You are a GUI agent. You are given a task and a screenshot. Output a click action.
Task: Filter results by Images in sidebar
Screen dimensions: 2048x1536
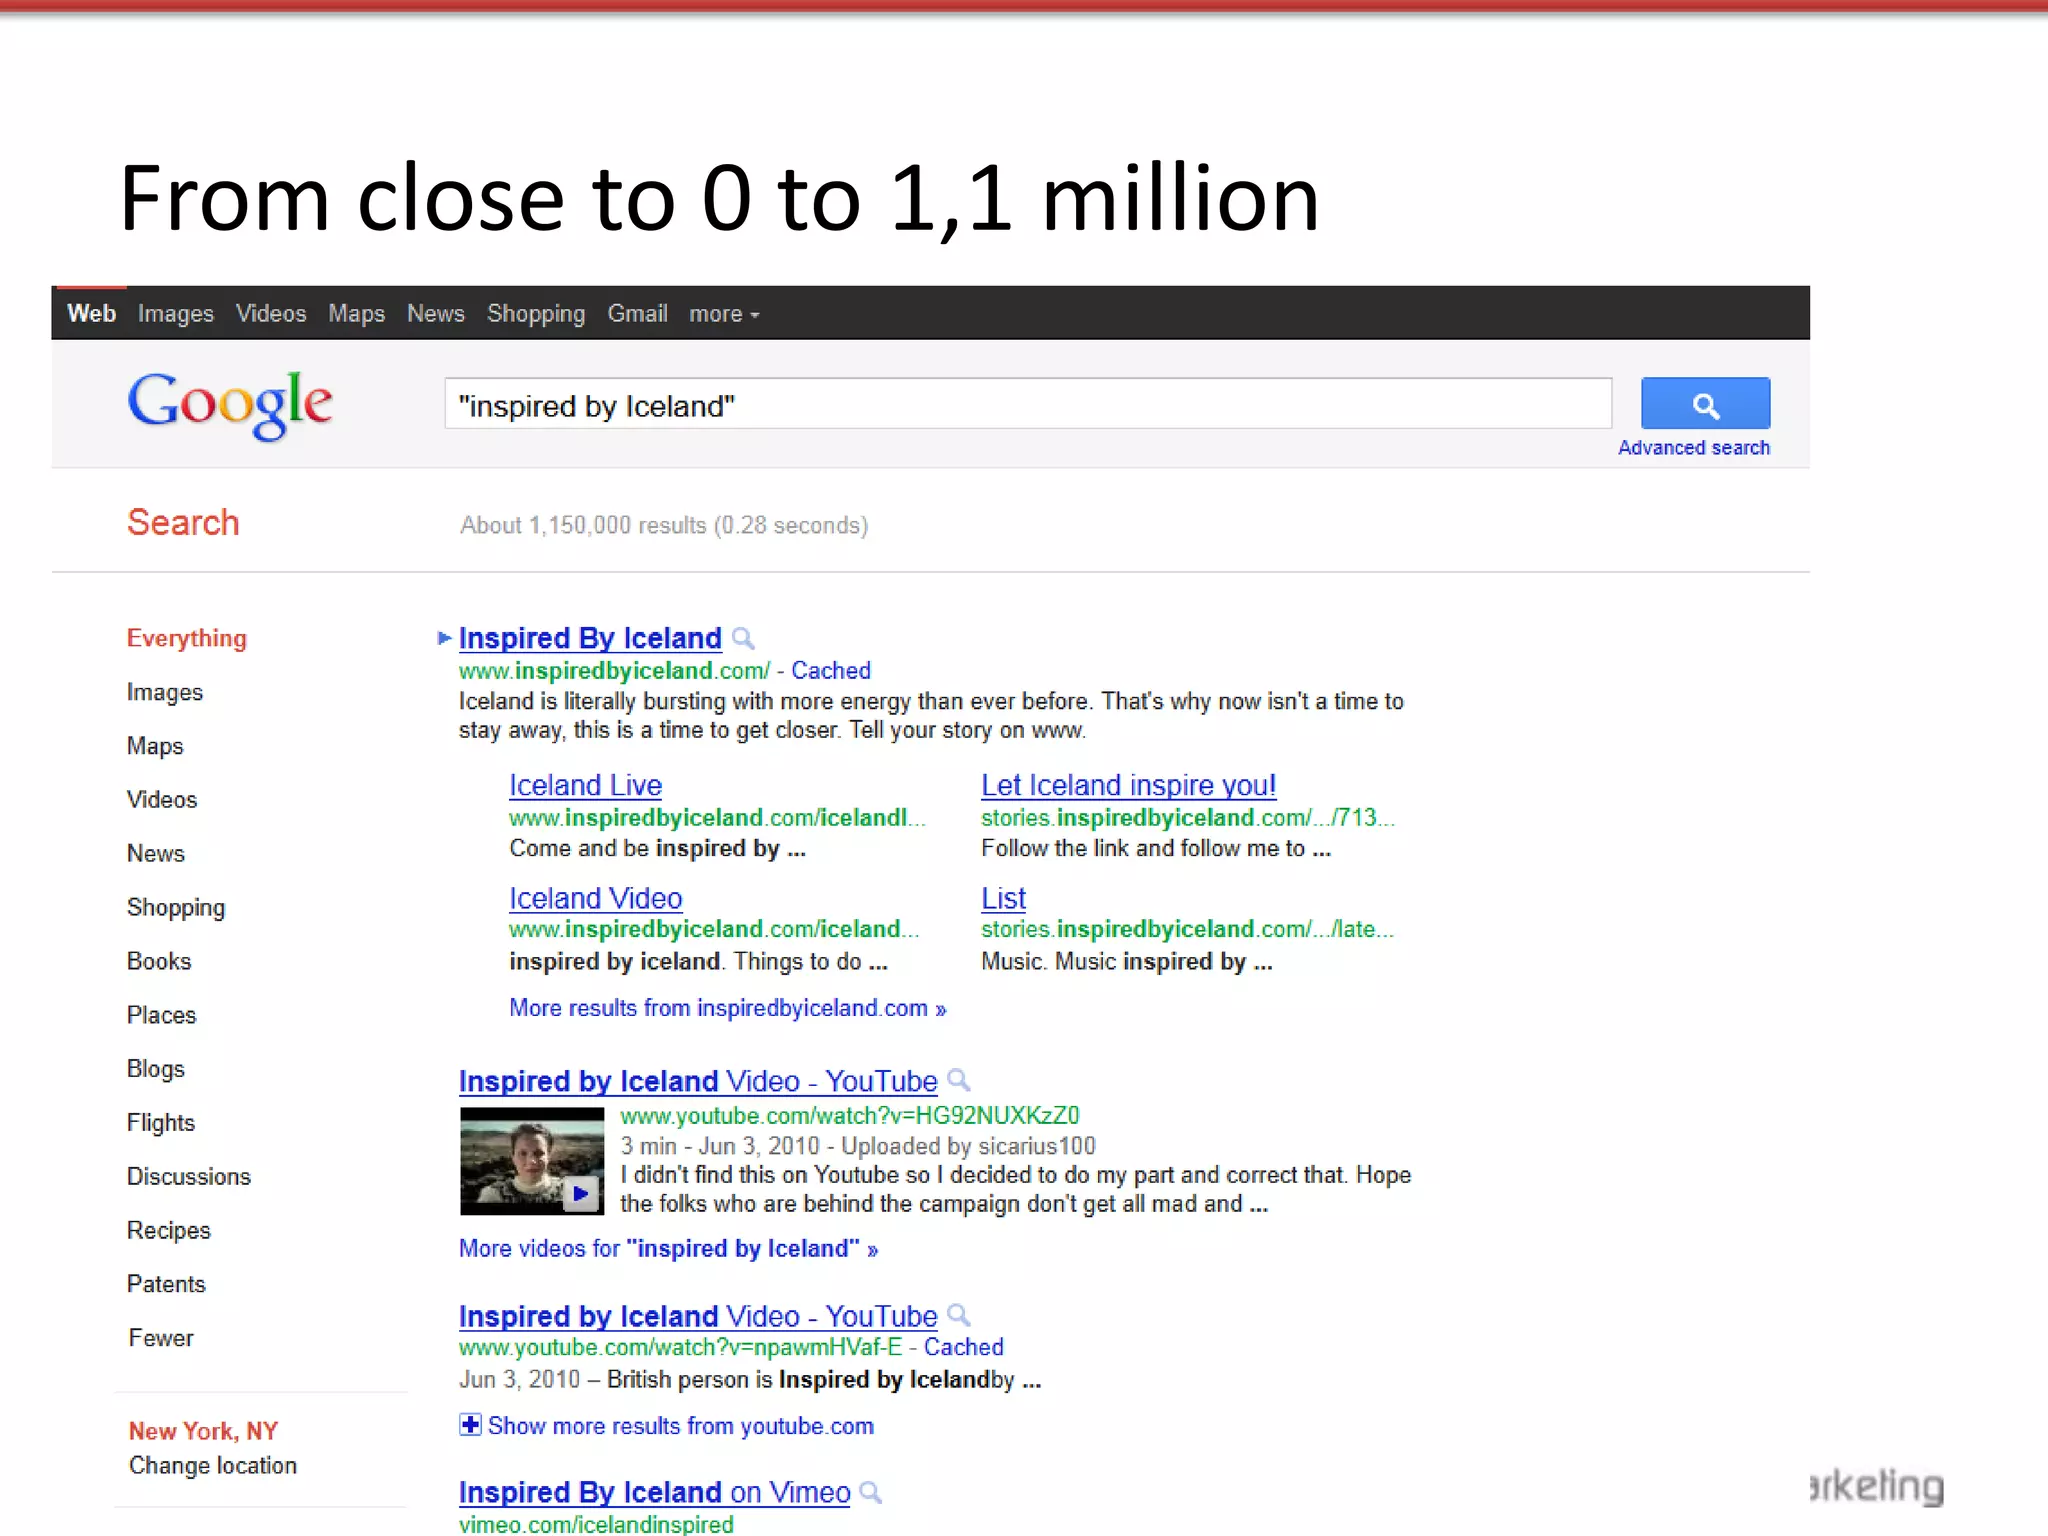[165, 693]
